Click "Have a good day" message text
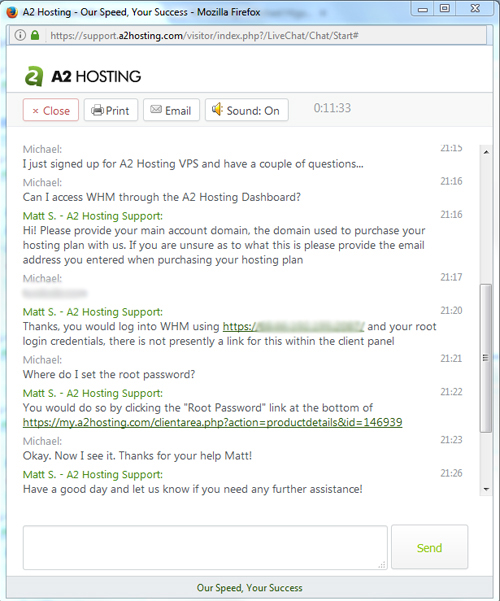Image resolution: width=500 pixels, height=601 pixels. 192,489
